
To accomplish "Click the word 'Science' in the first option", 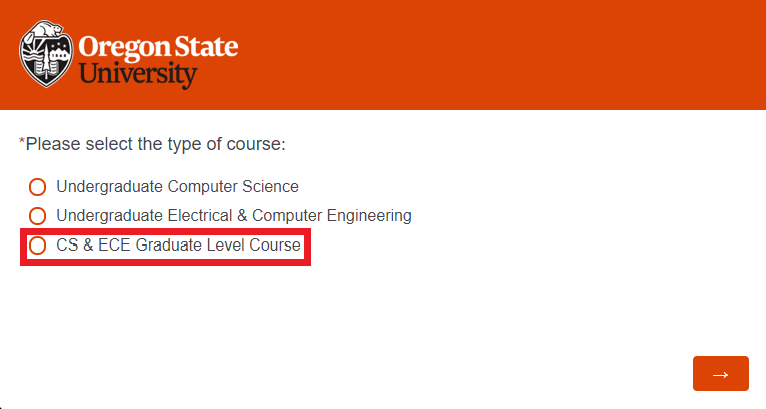I will coord(270,187).
